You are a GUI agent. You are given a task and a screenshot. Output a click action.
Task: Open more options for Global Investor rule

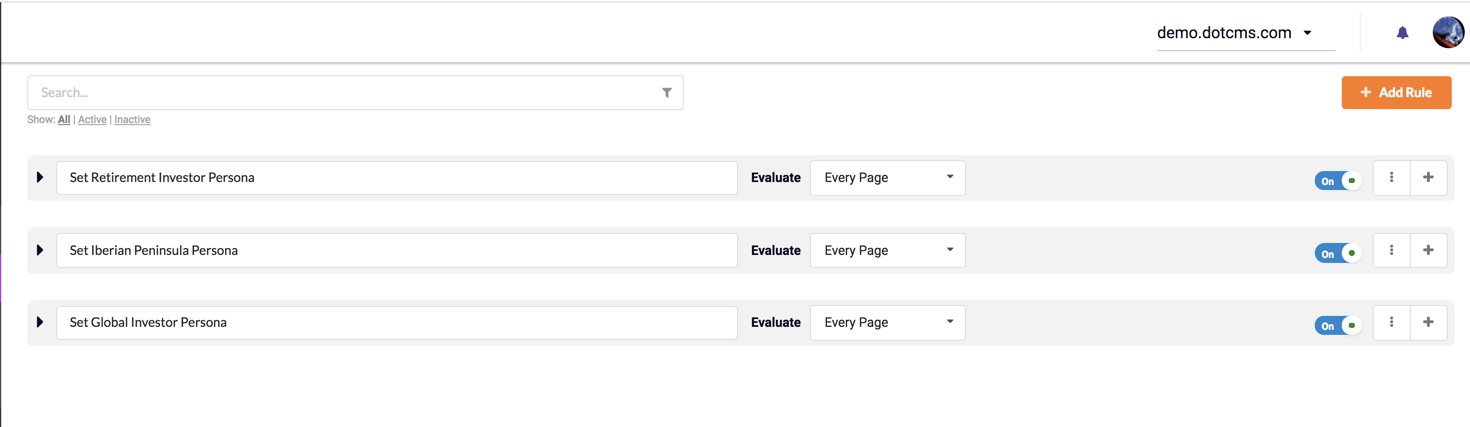1391,322
